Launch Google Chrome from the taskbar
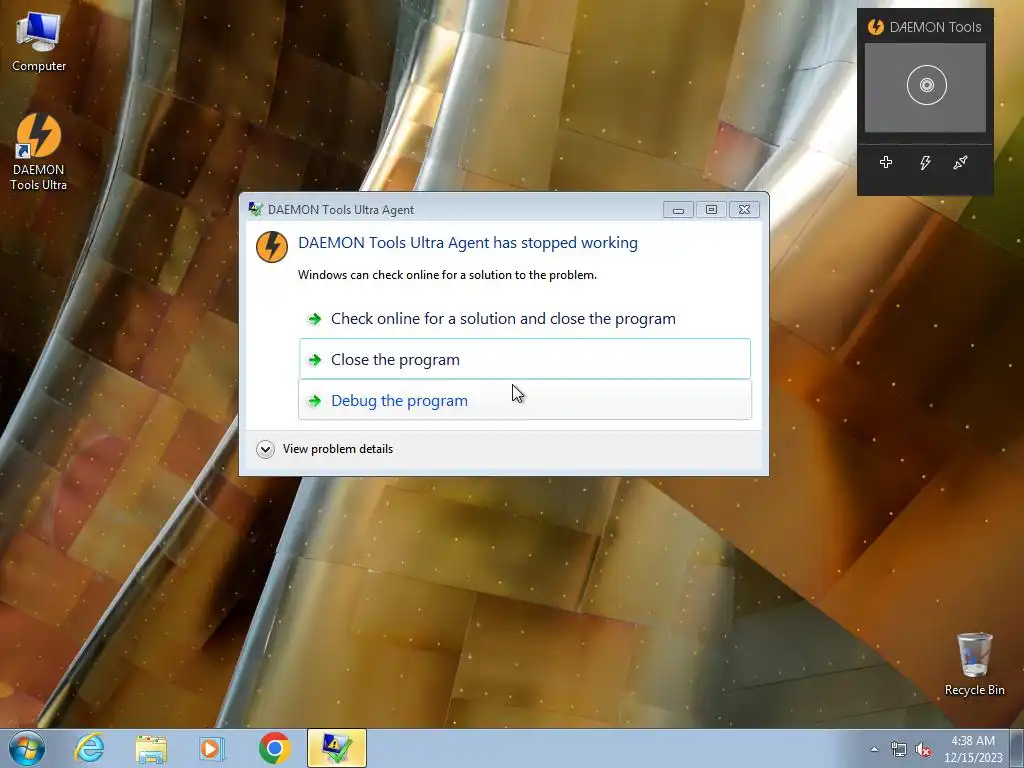The height and width of the screenshot is (768, 1024). click(274, 748)
